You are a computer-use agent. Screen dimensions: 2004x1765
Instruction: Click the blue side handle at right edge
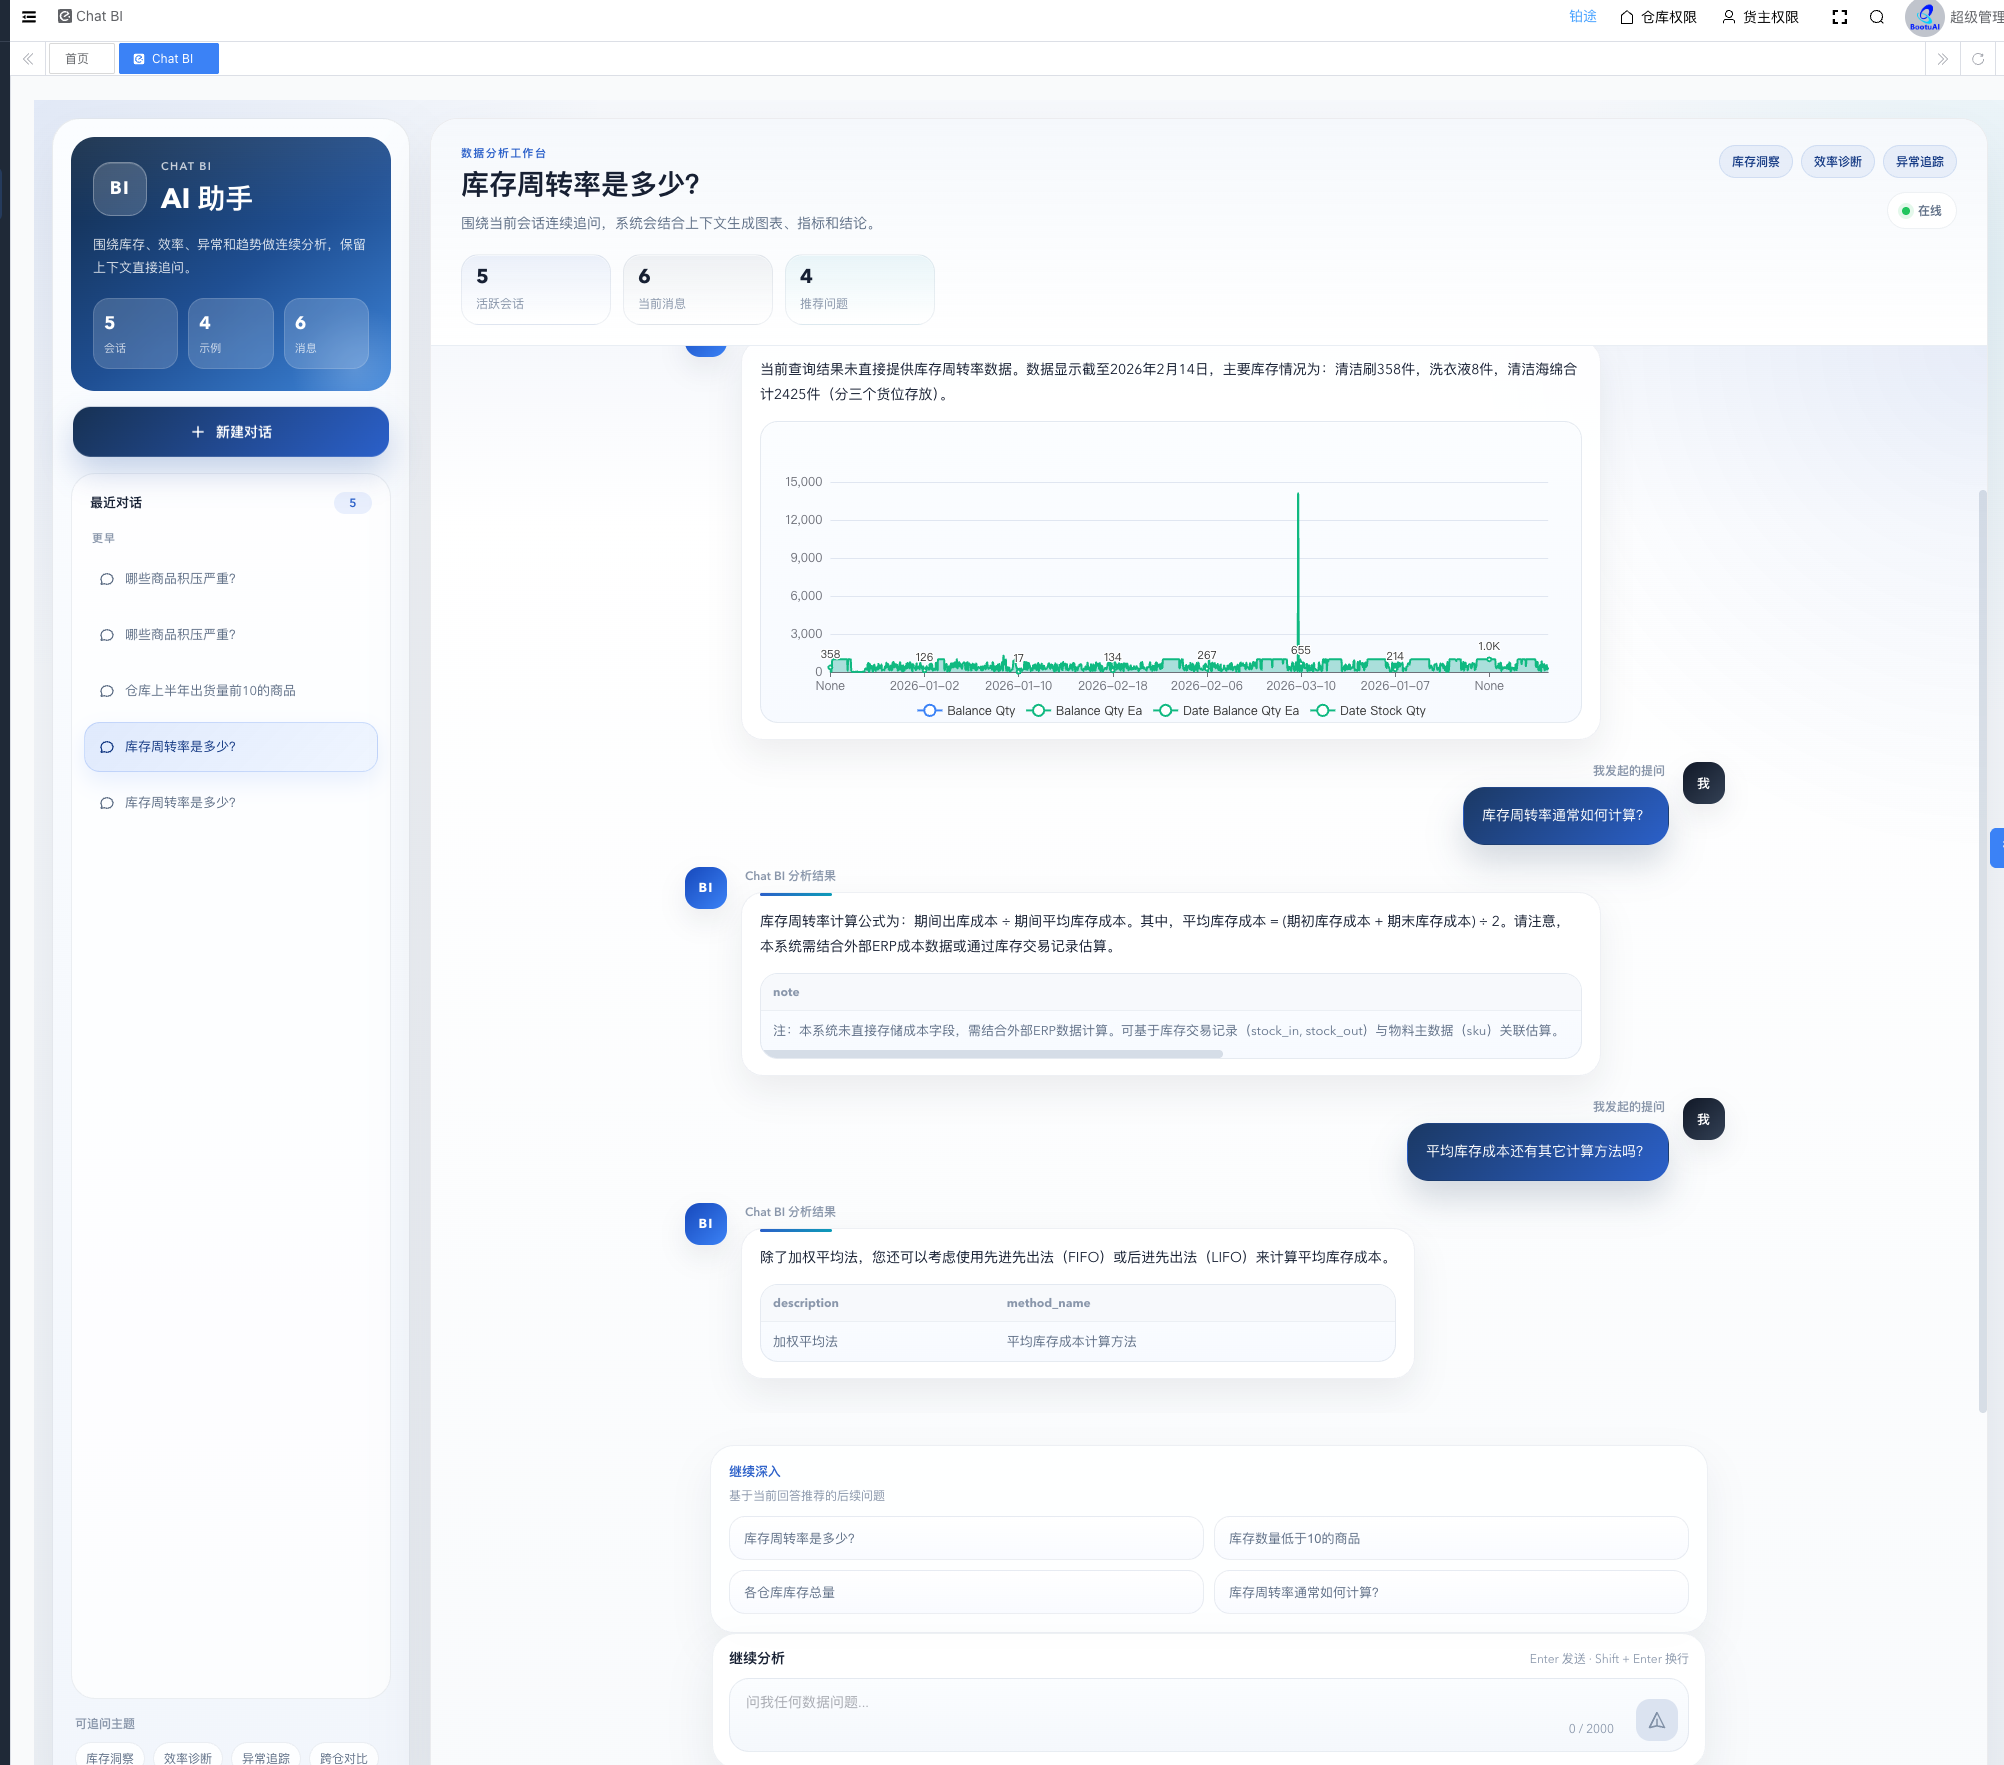pyautogui.click(x=1997, y=848)
